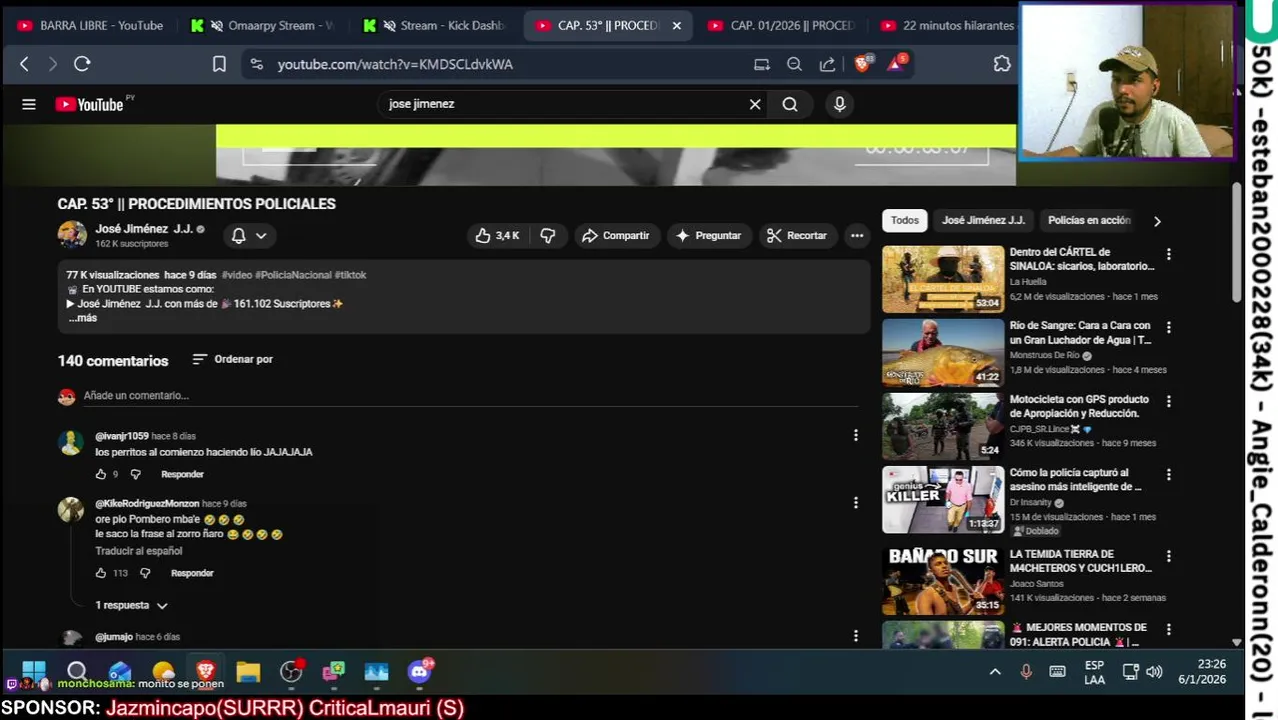This screenshot has height=720, width=1278.
Task: Open Dentro del CÁRTEL de SINALOA thumbnail
Action: coord(943,279)
